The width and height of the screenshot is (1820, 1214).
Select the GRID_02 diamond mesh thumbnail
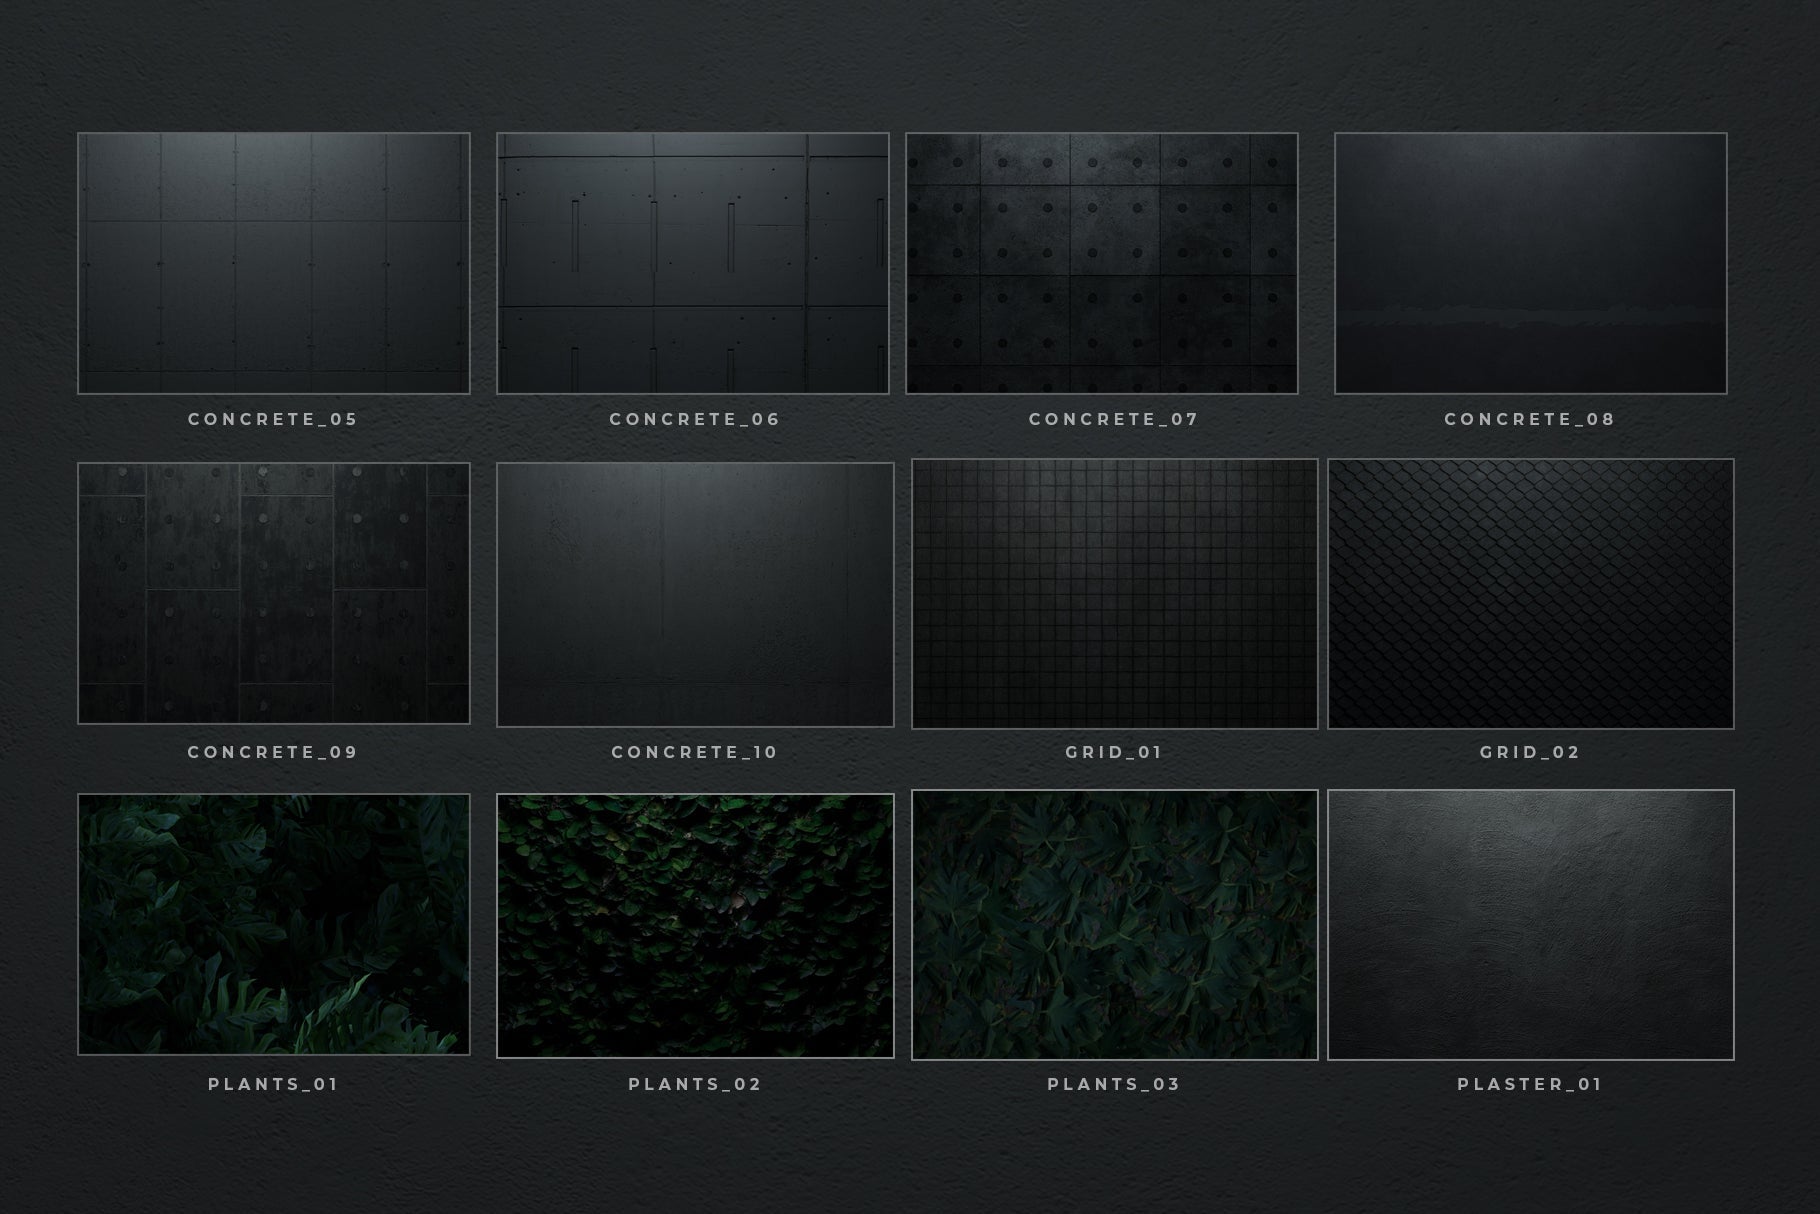pos(1530,594)
